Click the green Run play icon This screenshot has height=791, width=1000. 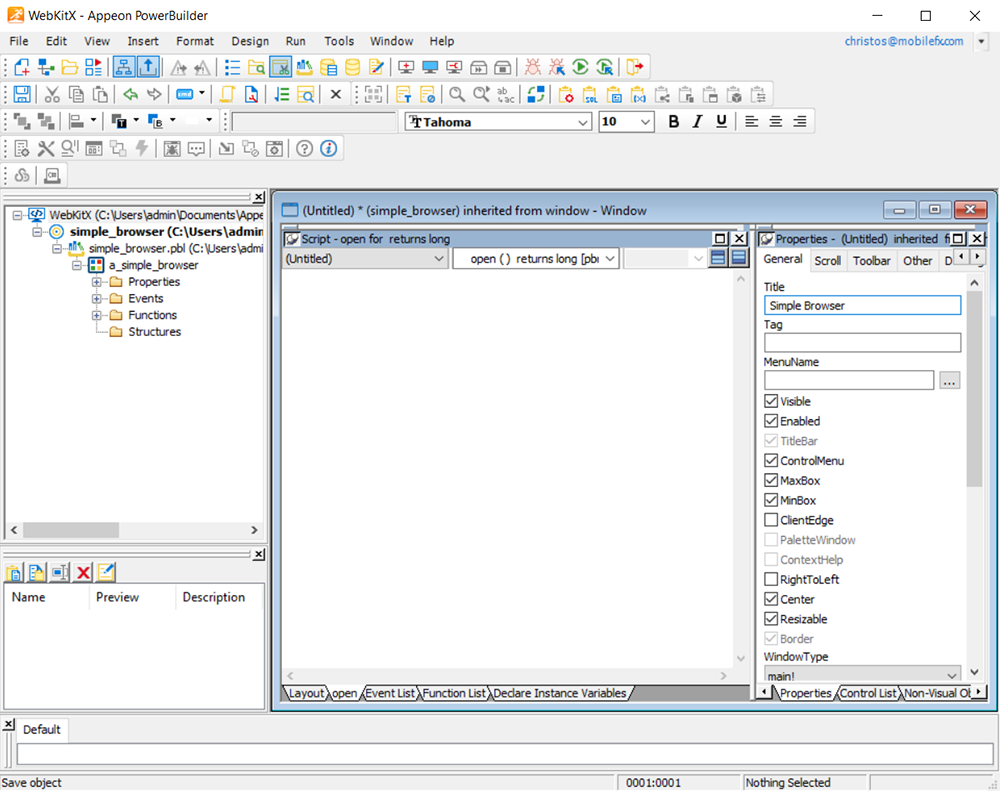pos(580,67)
